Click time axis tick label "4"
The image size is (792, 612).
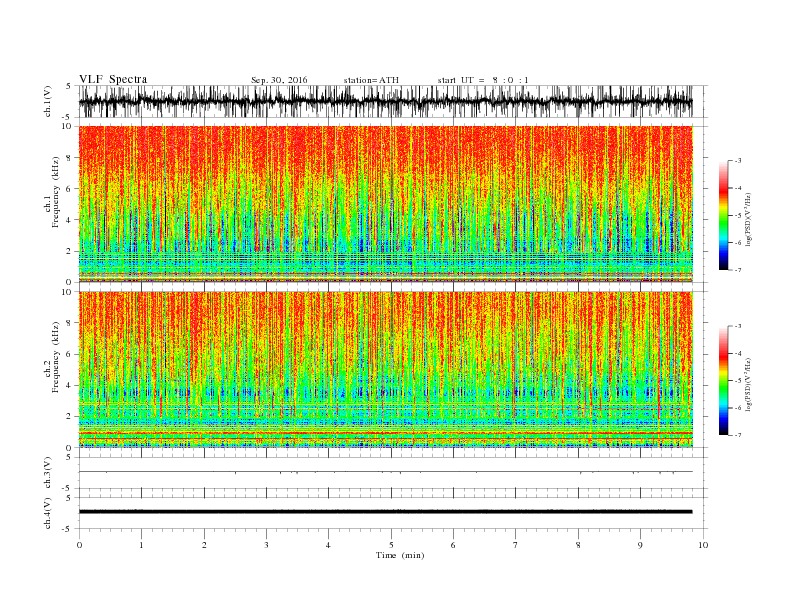pos(328,545)
